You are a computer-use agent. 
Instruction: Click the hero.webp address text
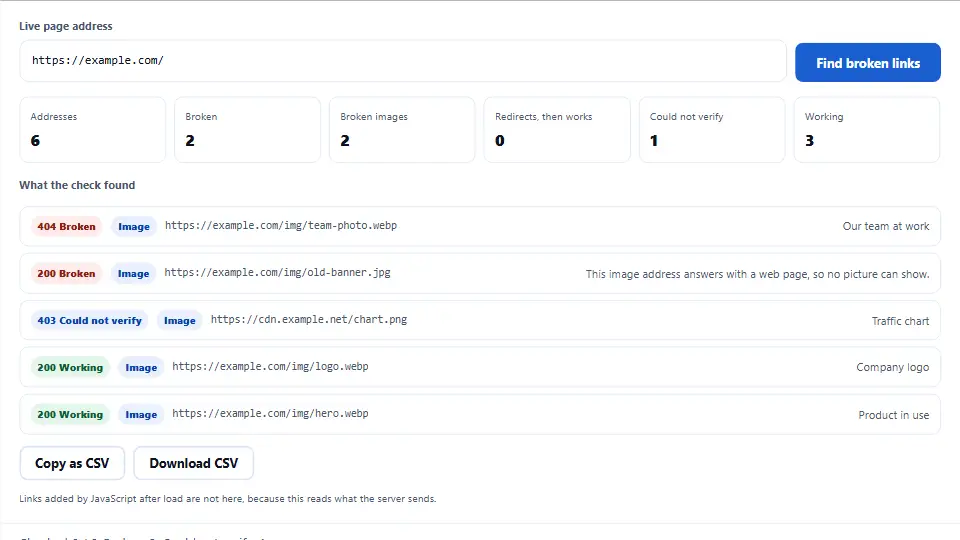[x=270, y=414]
